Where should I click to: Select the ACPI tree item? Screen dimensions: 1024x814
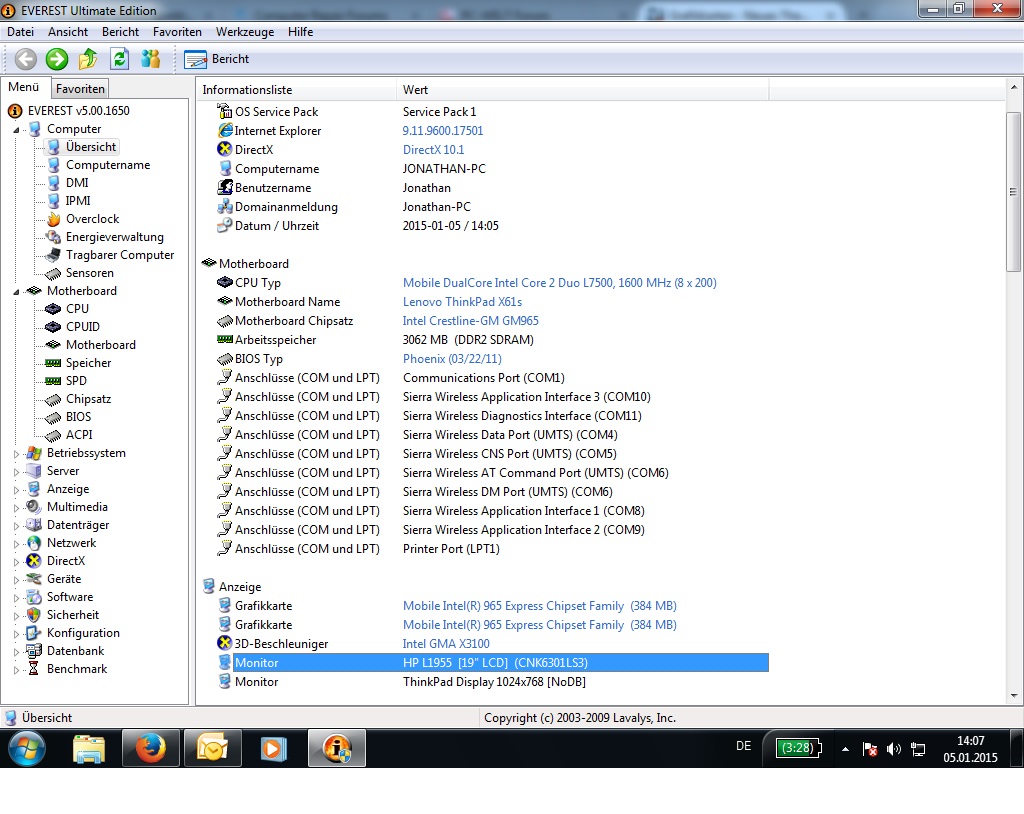click(x=79, y=435)
